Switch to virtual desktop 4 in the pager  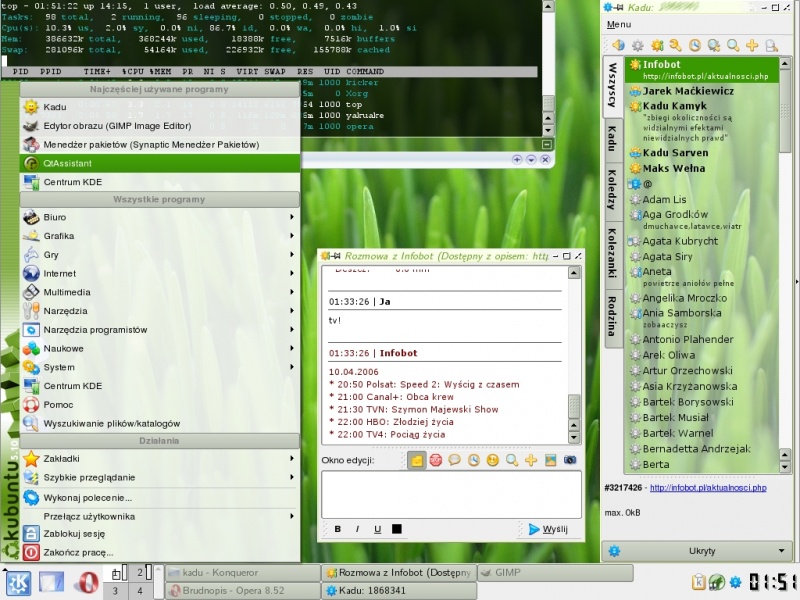pyautogui.click(x=140, y=590)
